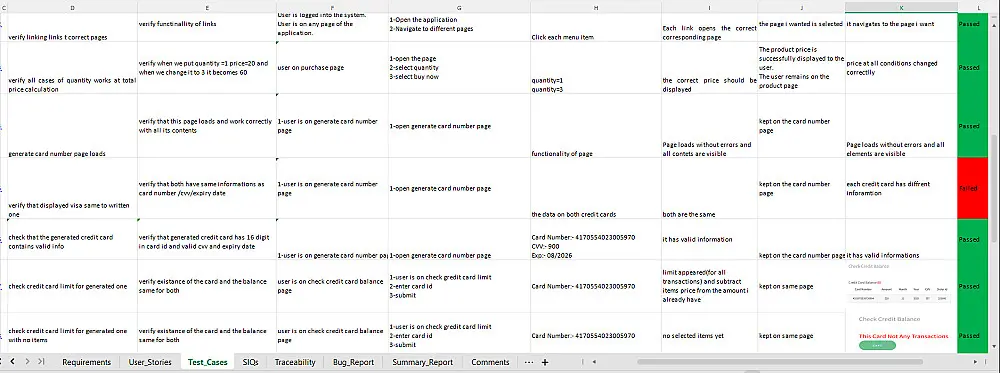Select the Test_Cases sheet tab

[207, 362]
